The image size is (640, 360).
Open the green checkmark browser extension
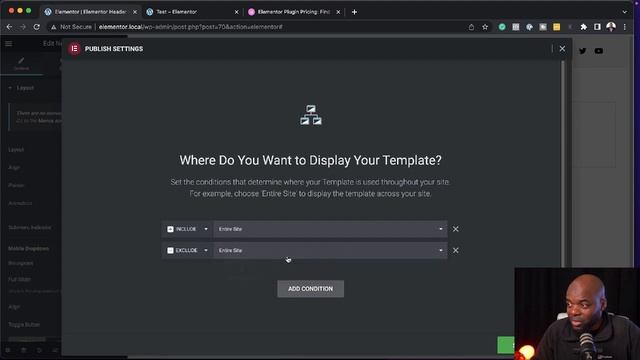(x=502, y=27)
